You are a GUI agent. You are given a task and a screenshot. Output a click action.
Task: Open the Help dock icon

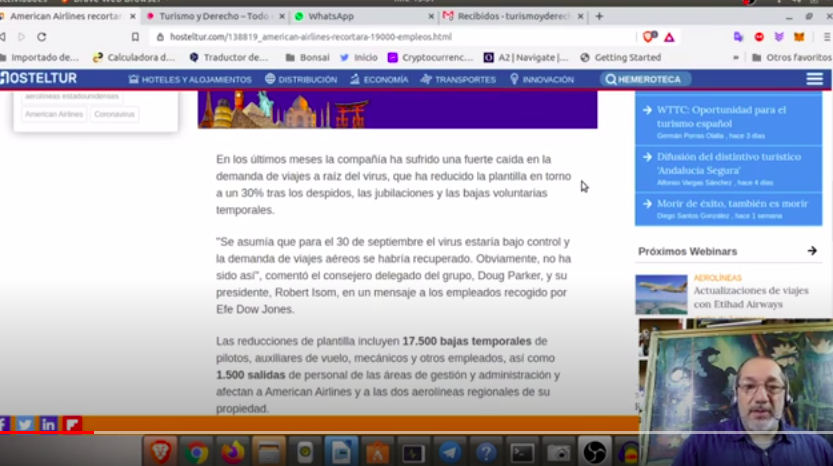[x=486, y=453]
